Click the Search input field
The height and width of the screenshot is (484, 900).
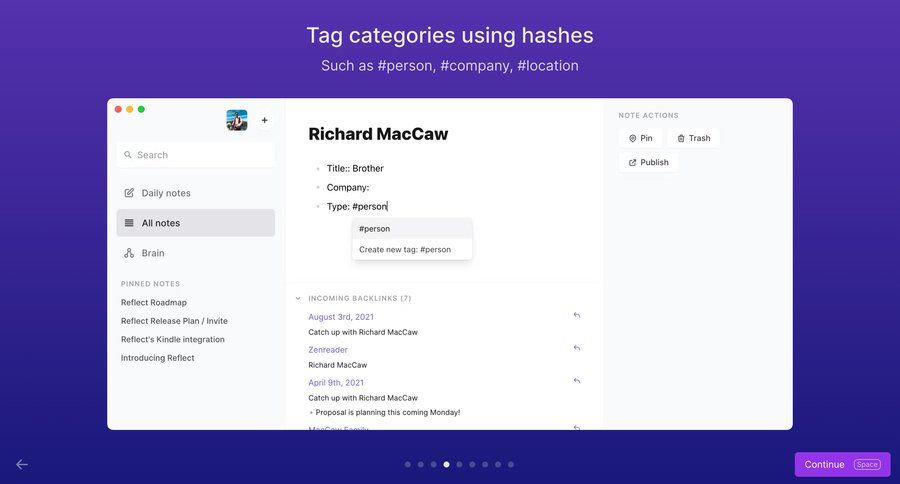point(195,155)
